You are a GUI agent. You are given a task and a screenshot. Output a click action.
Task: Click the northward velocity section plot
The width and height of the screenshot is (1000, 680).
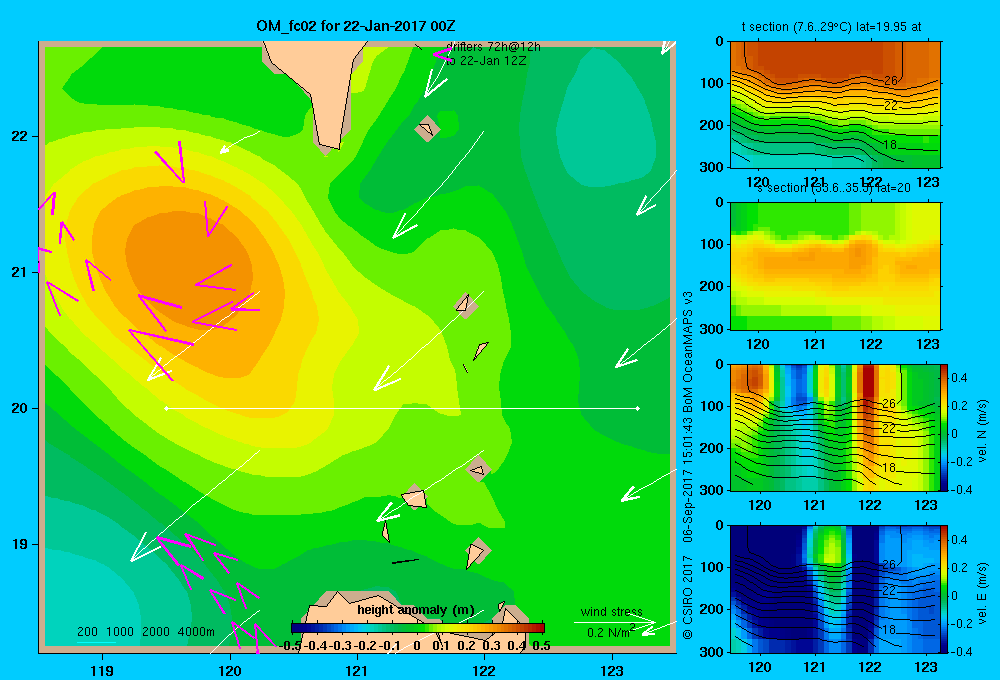tap(835, 427)
